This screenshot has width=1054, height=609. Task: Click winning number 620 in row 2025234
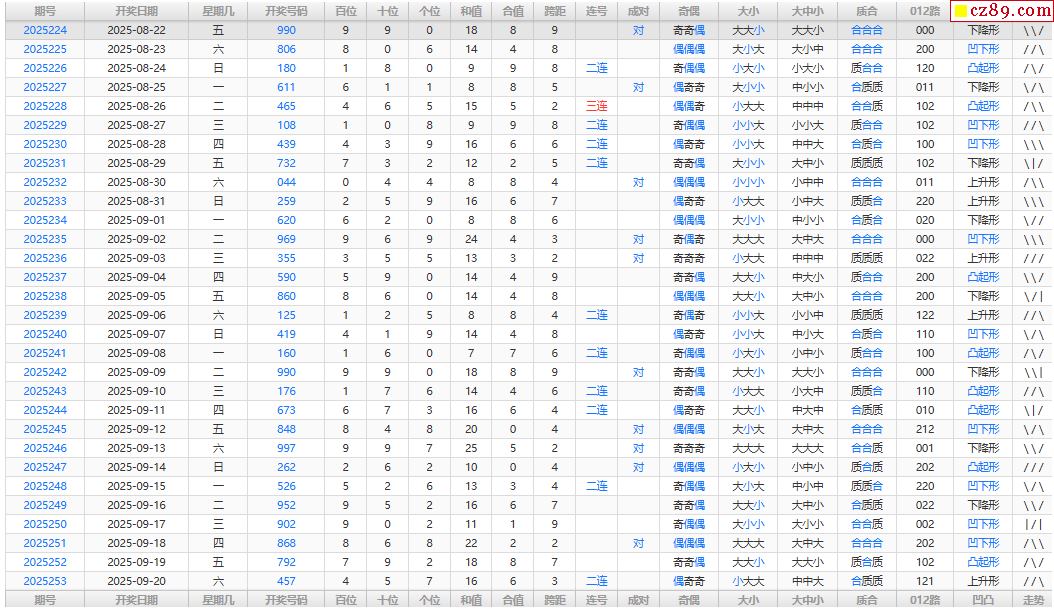point(286,220)
